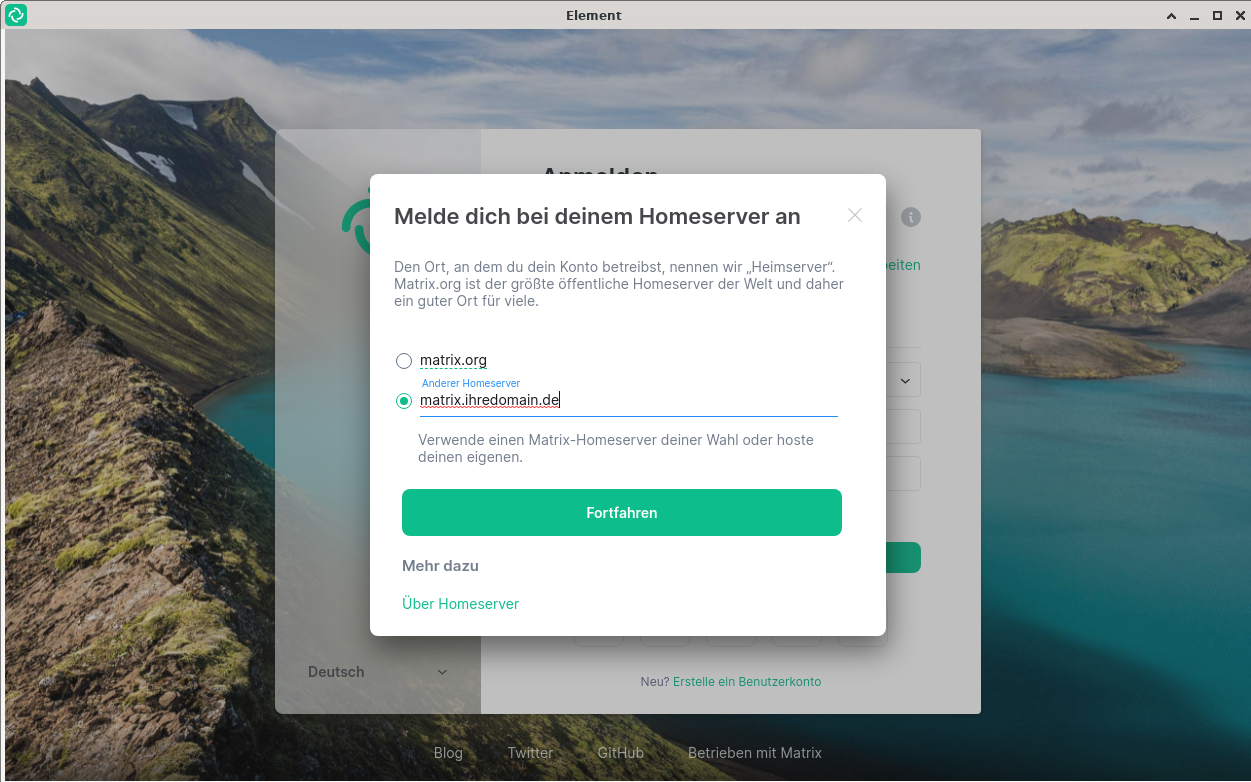1251x782 pixels.
Task: Close the Element window
Action: tap(1238, 15)
